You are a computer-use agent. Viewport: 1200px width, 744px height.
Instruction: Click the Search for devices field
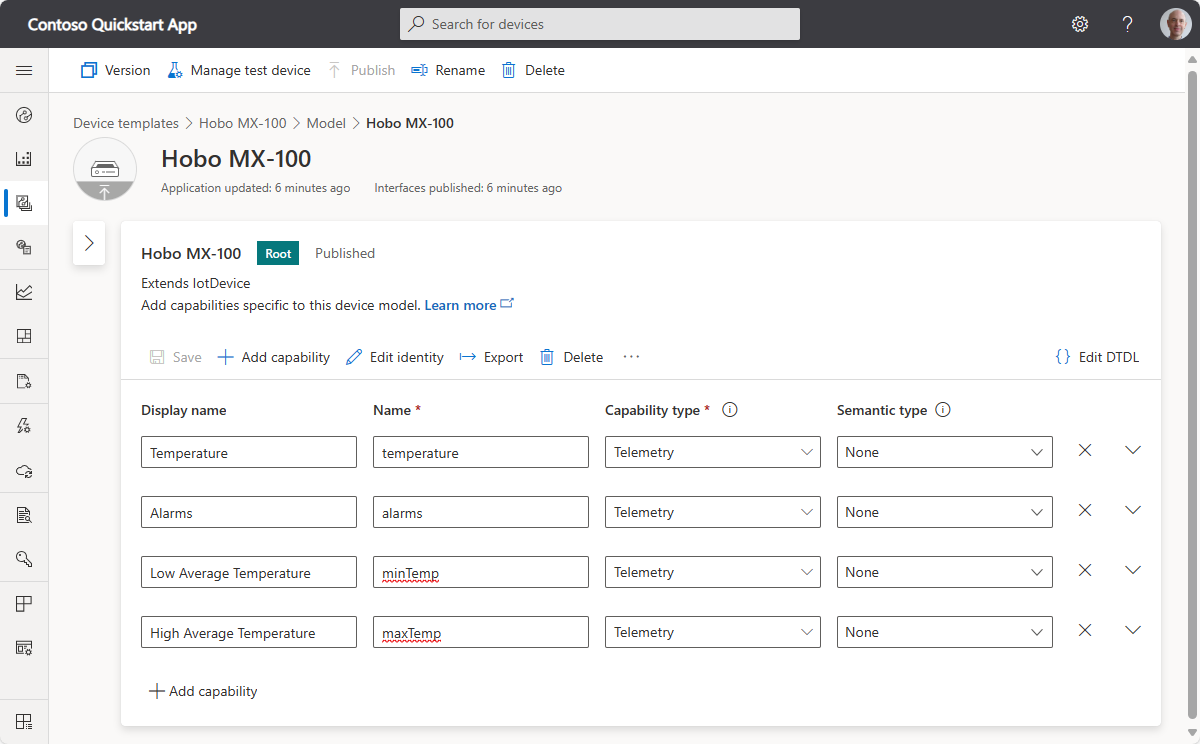click(x=600, y=24)
